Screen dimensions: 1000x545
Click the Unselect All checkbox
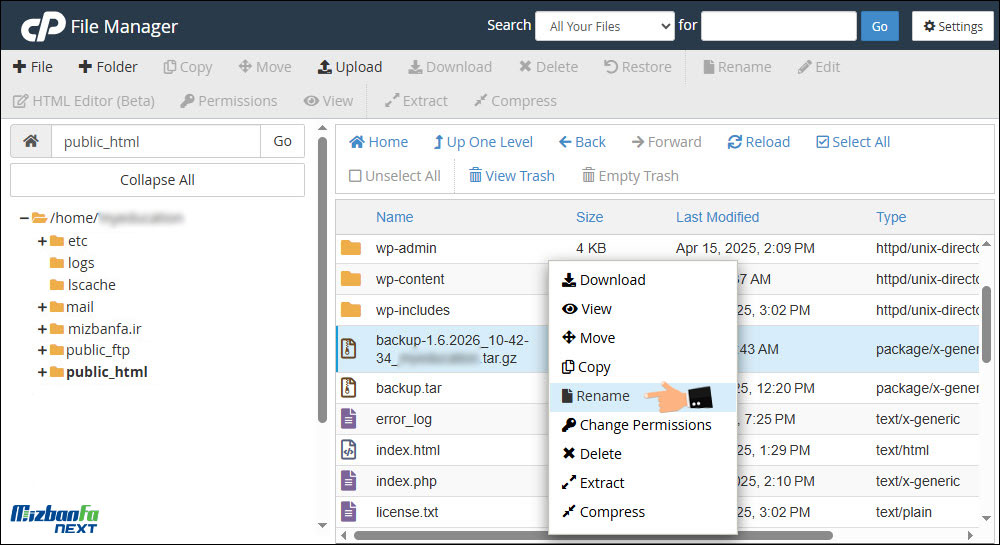[x=355, y=176]
